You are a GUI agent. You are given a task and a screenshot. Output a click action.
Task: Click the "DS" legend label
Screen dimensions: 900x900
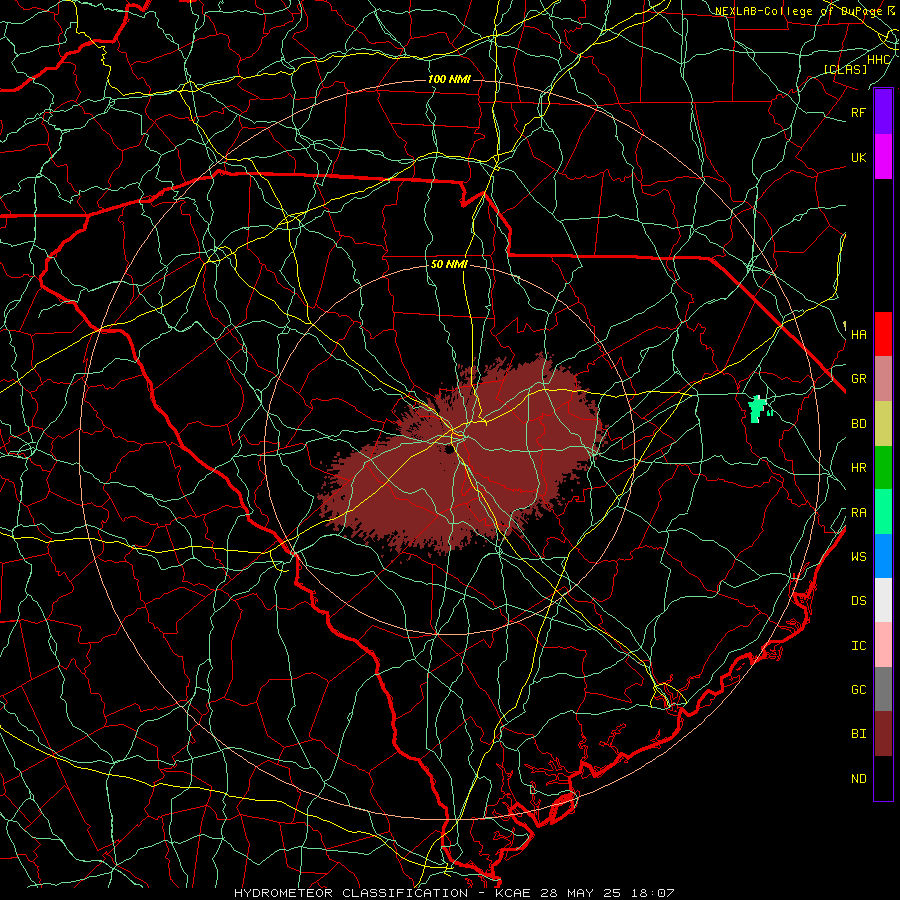pos(858,601)
